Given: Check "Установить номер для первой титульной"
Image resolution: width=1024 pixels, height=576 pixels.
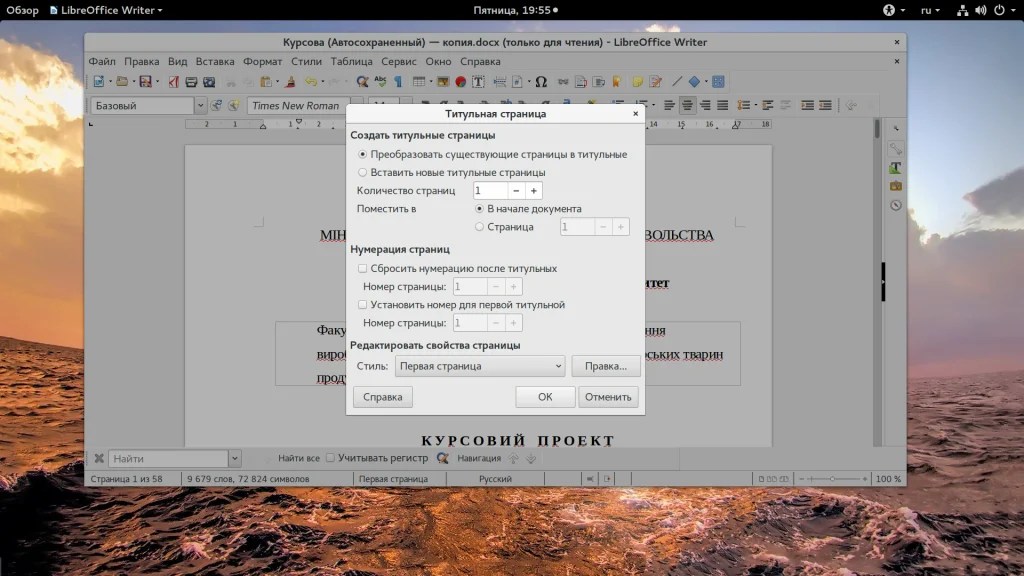Looking at the screenshot, I should [x=363, y=304].
